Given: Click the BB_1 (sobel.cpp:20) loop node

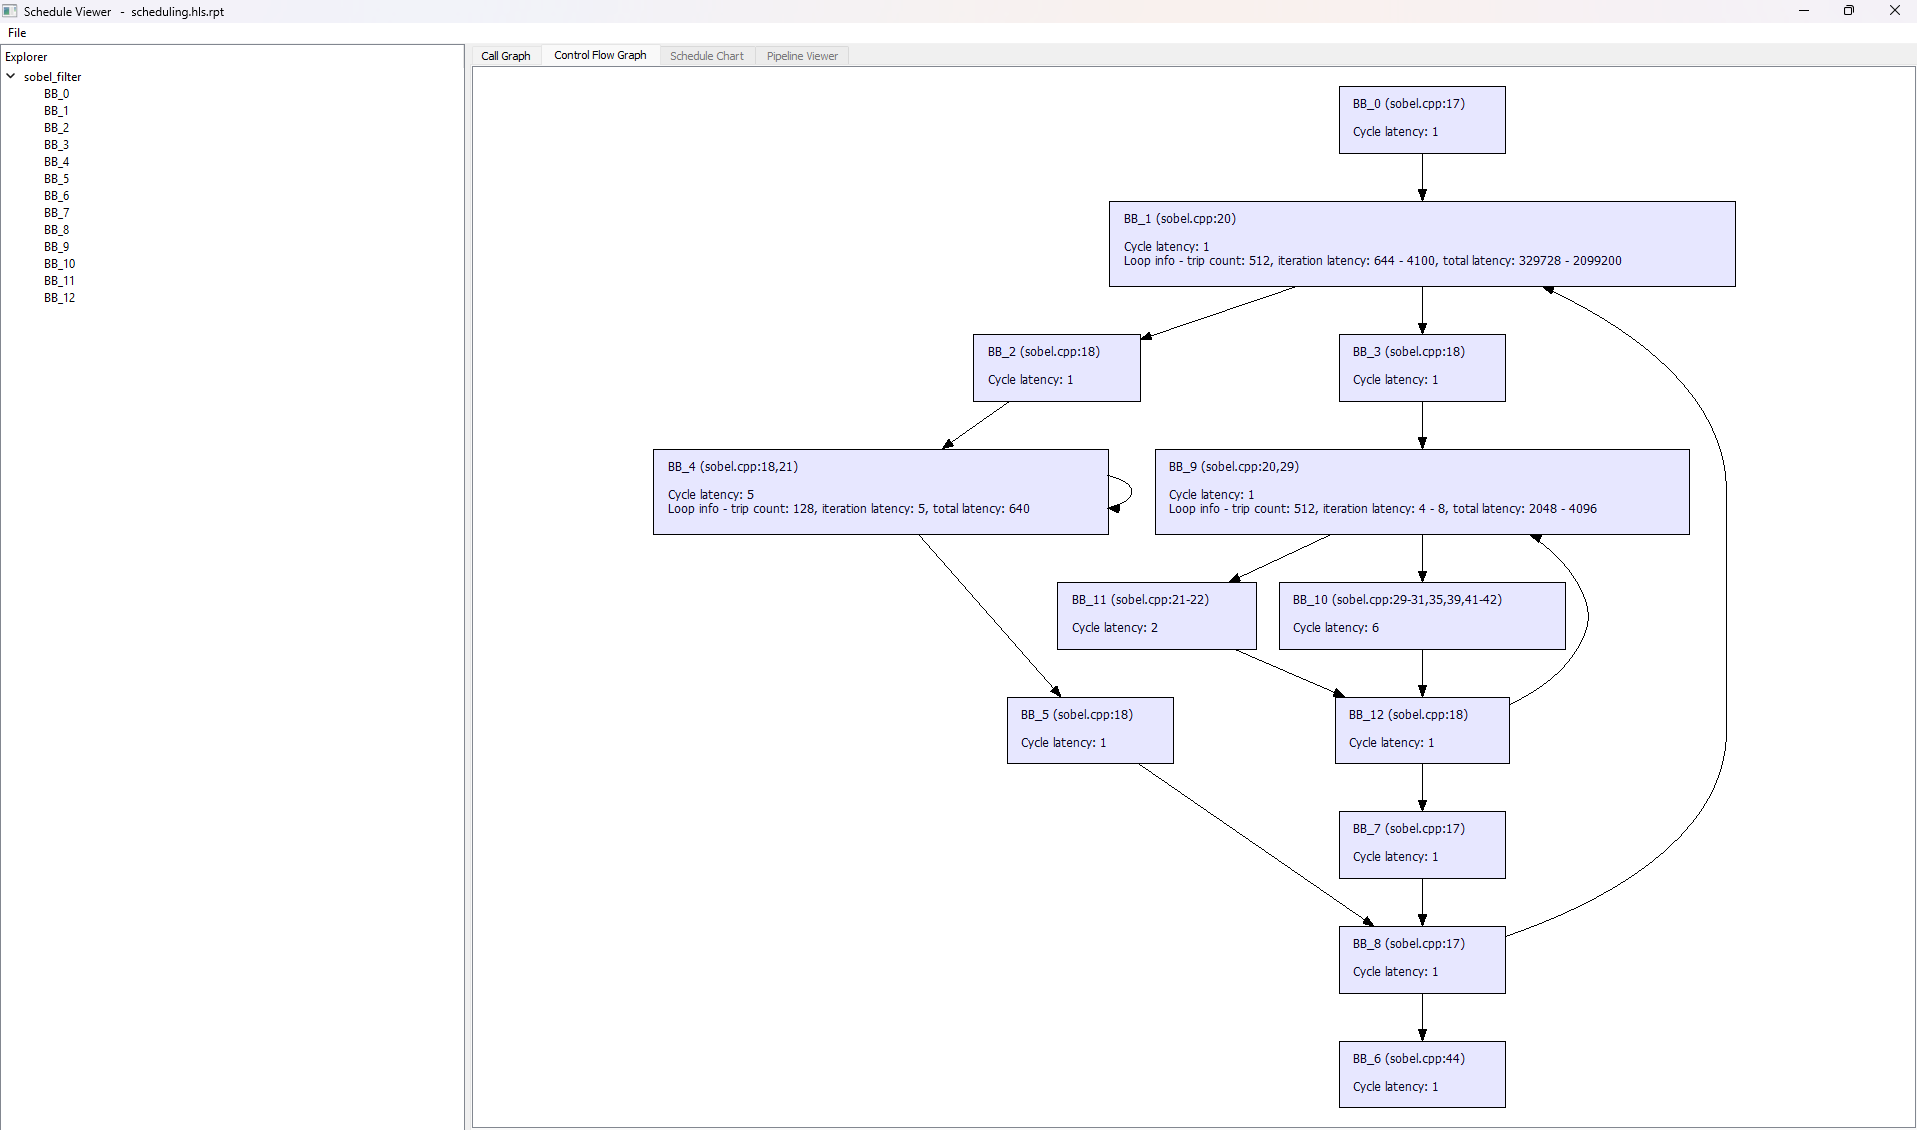Looking at the screenshot, I should click(x=1422, y=244).
